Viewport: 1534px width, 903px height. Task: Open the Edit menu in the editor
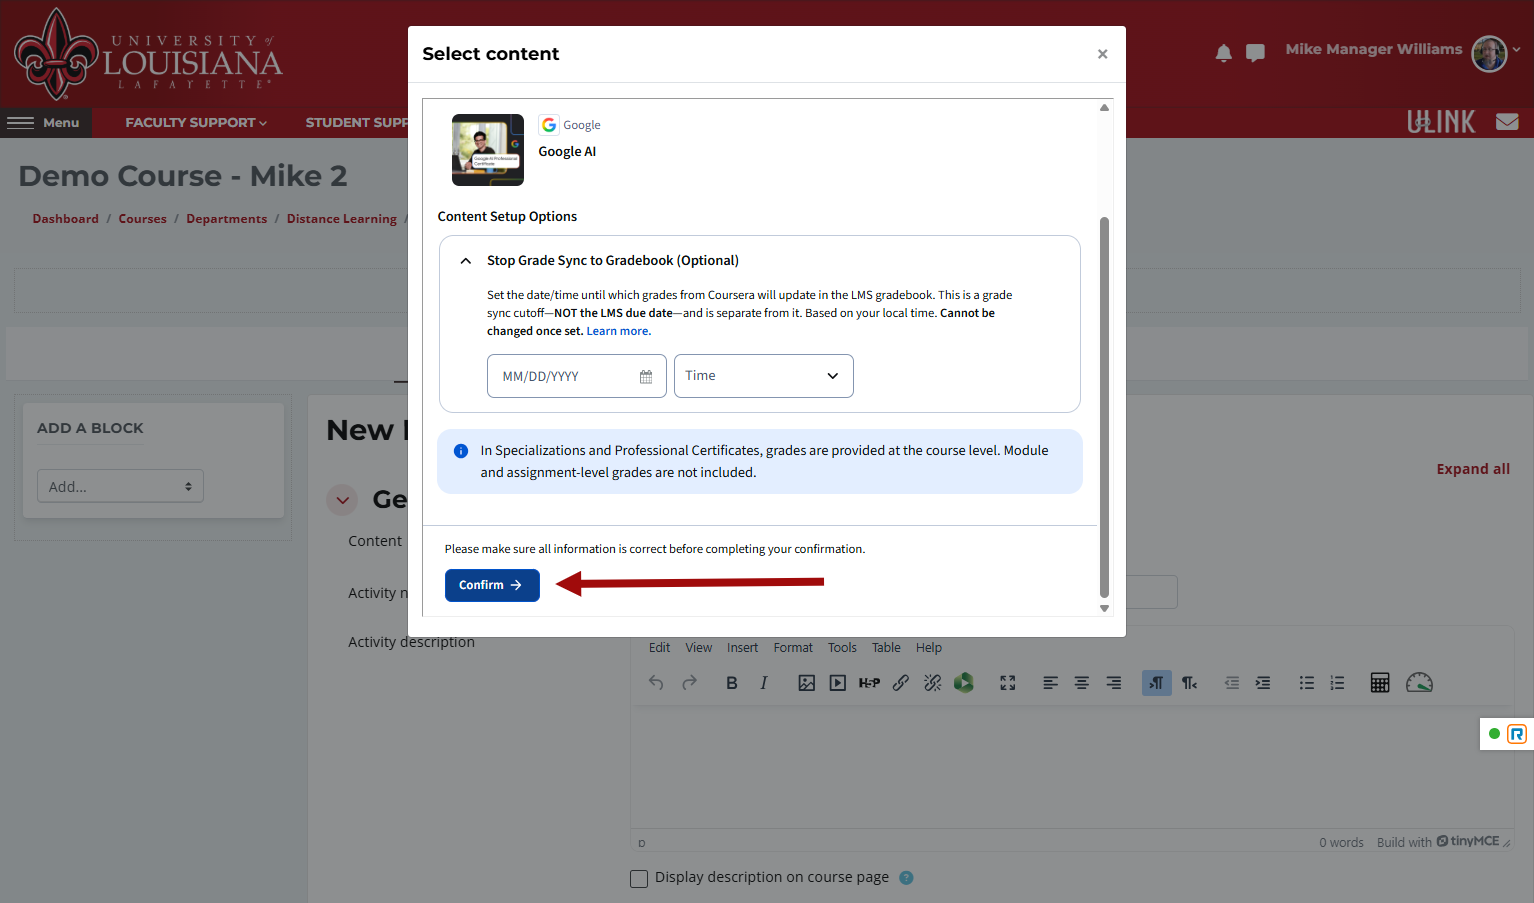[659, 648]
